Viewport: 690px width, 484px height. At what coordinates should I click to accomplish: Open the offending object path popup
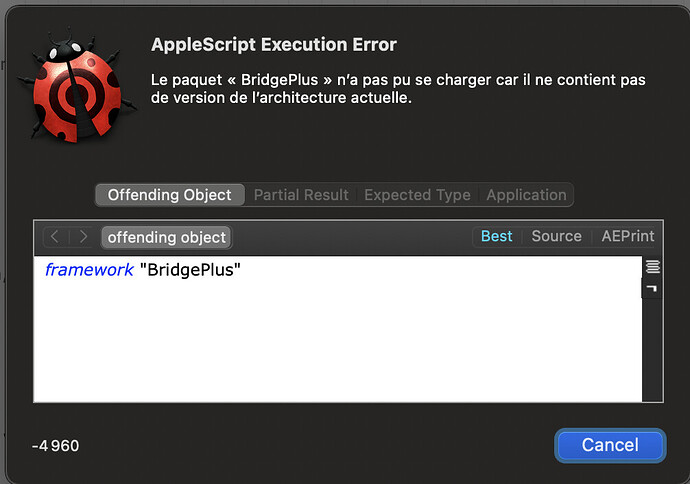[x=166, y=238]
